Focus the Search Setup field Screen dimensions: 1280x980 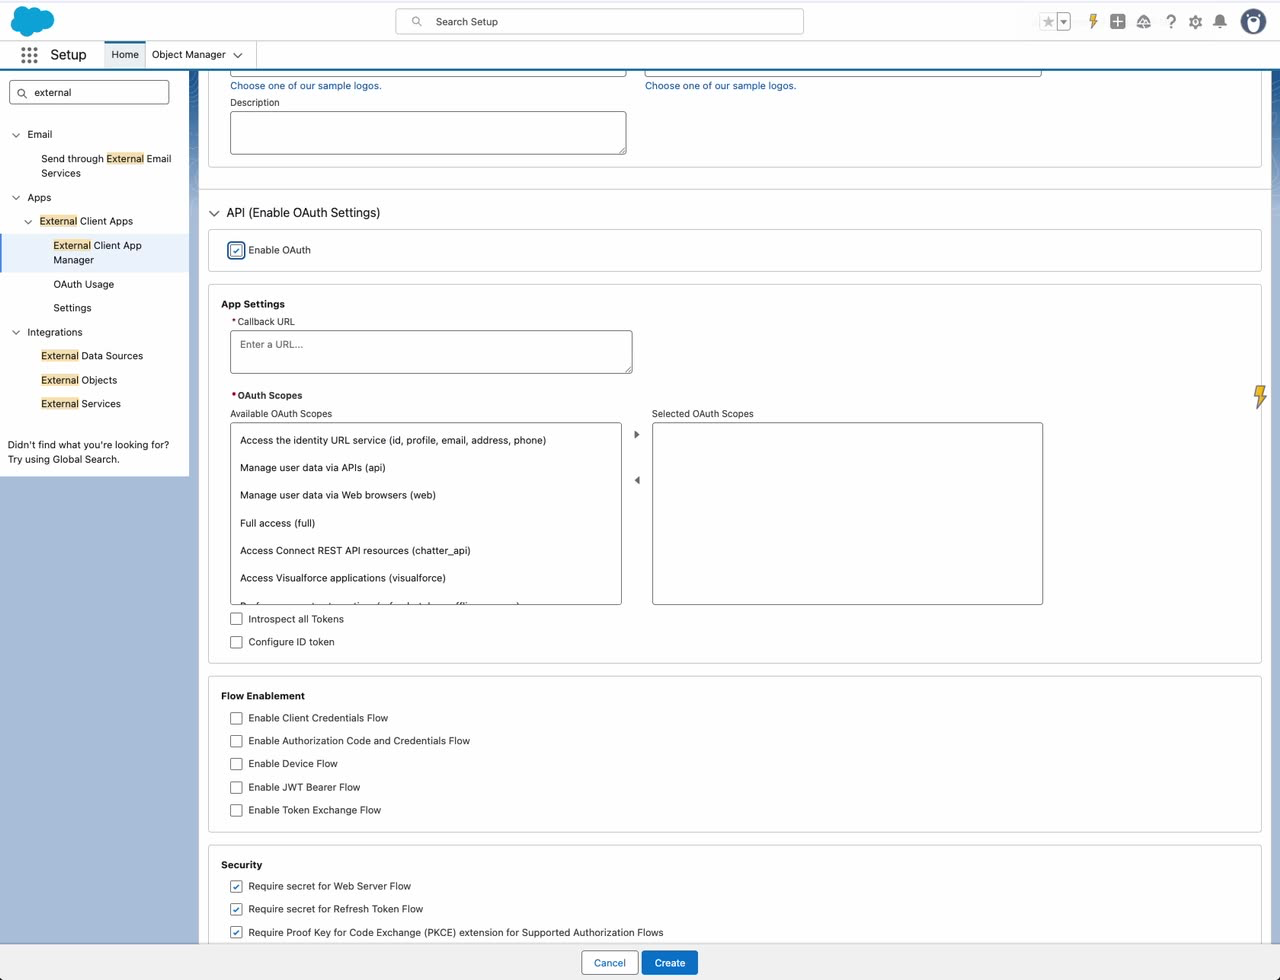(x=600, y=21)
